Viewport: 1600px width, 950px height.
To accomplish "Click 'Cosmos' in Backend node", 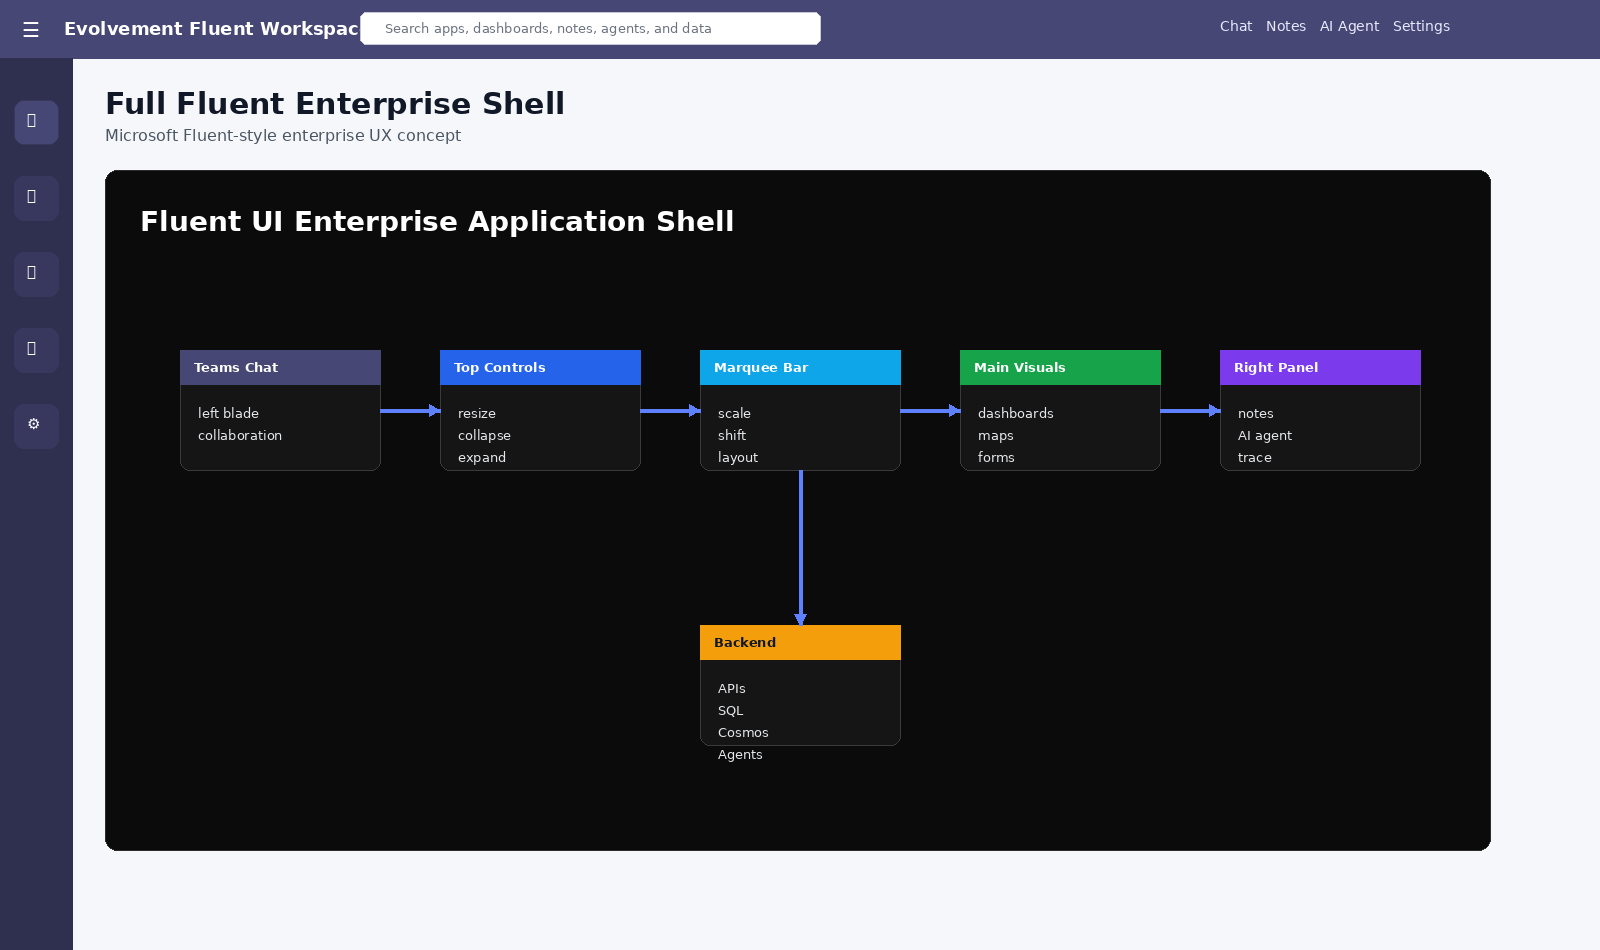I will [743, 732].
